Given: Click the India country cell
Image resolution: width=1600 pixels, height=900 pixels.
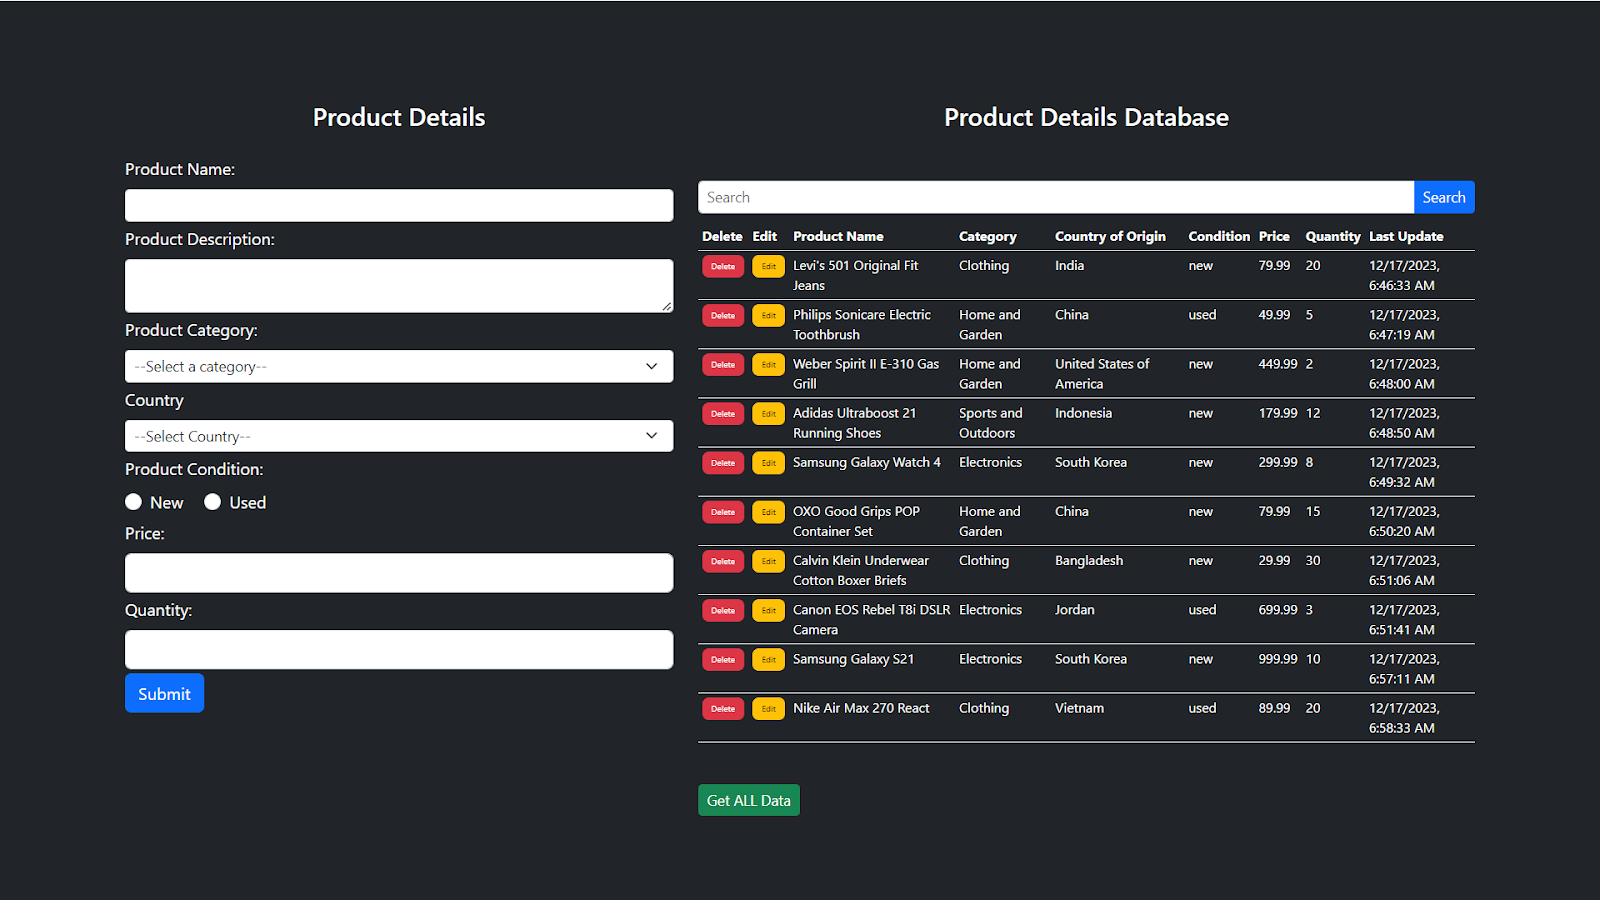Looking at the screenshot, I should [1069, 266].
